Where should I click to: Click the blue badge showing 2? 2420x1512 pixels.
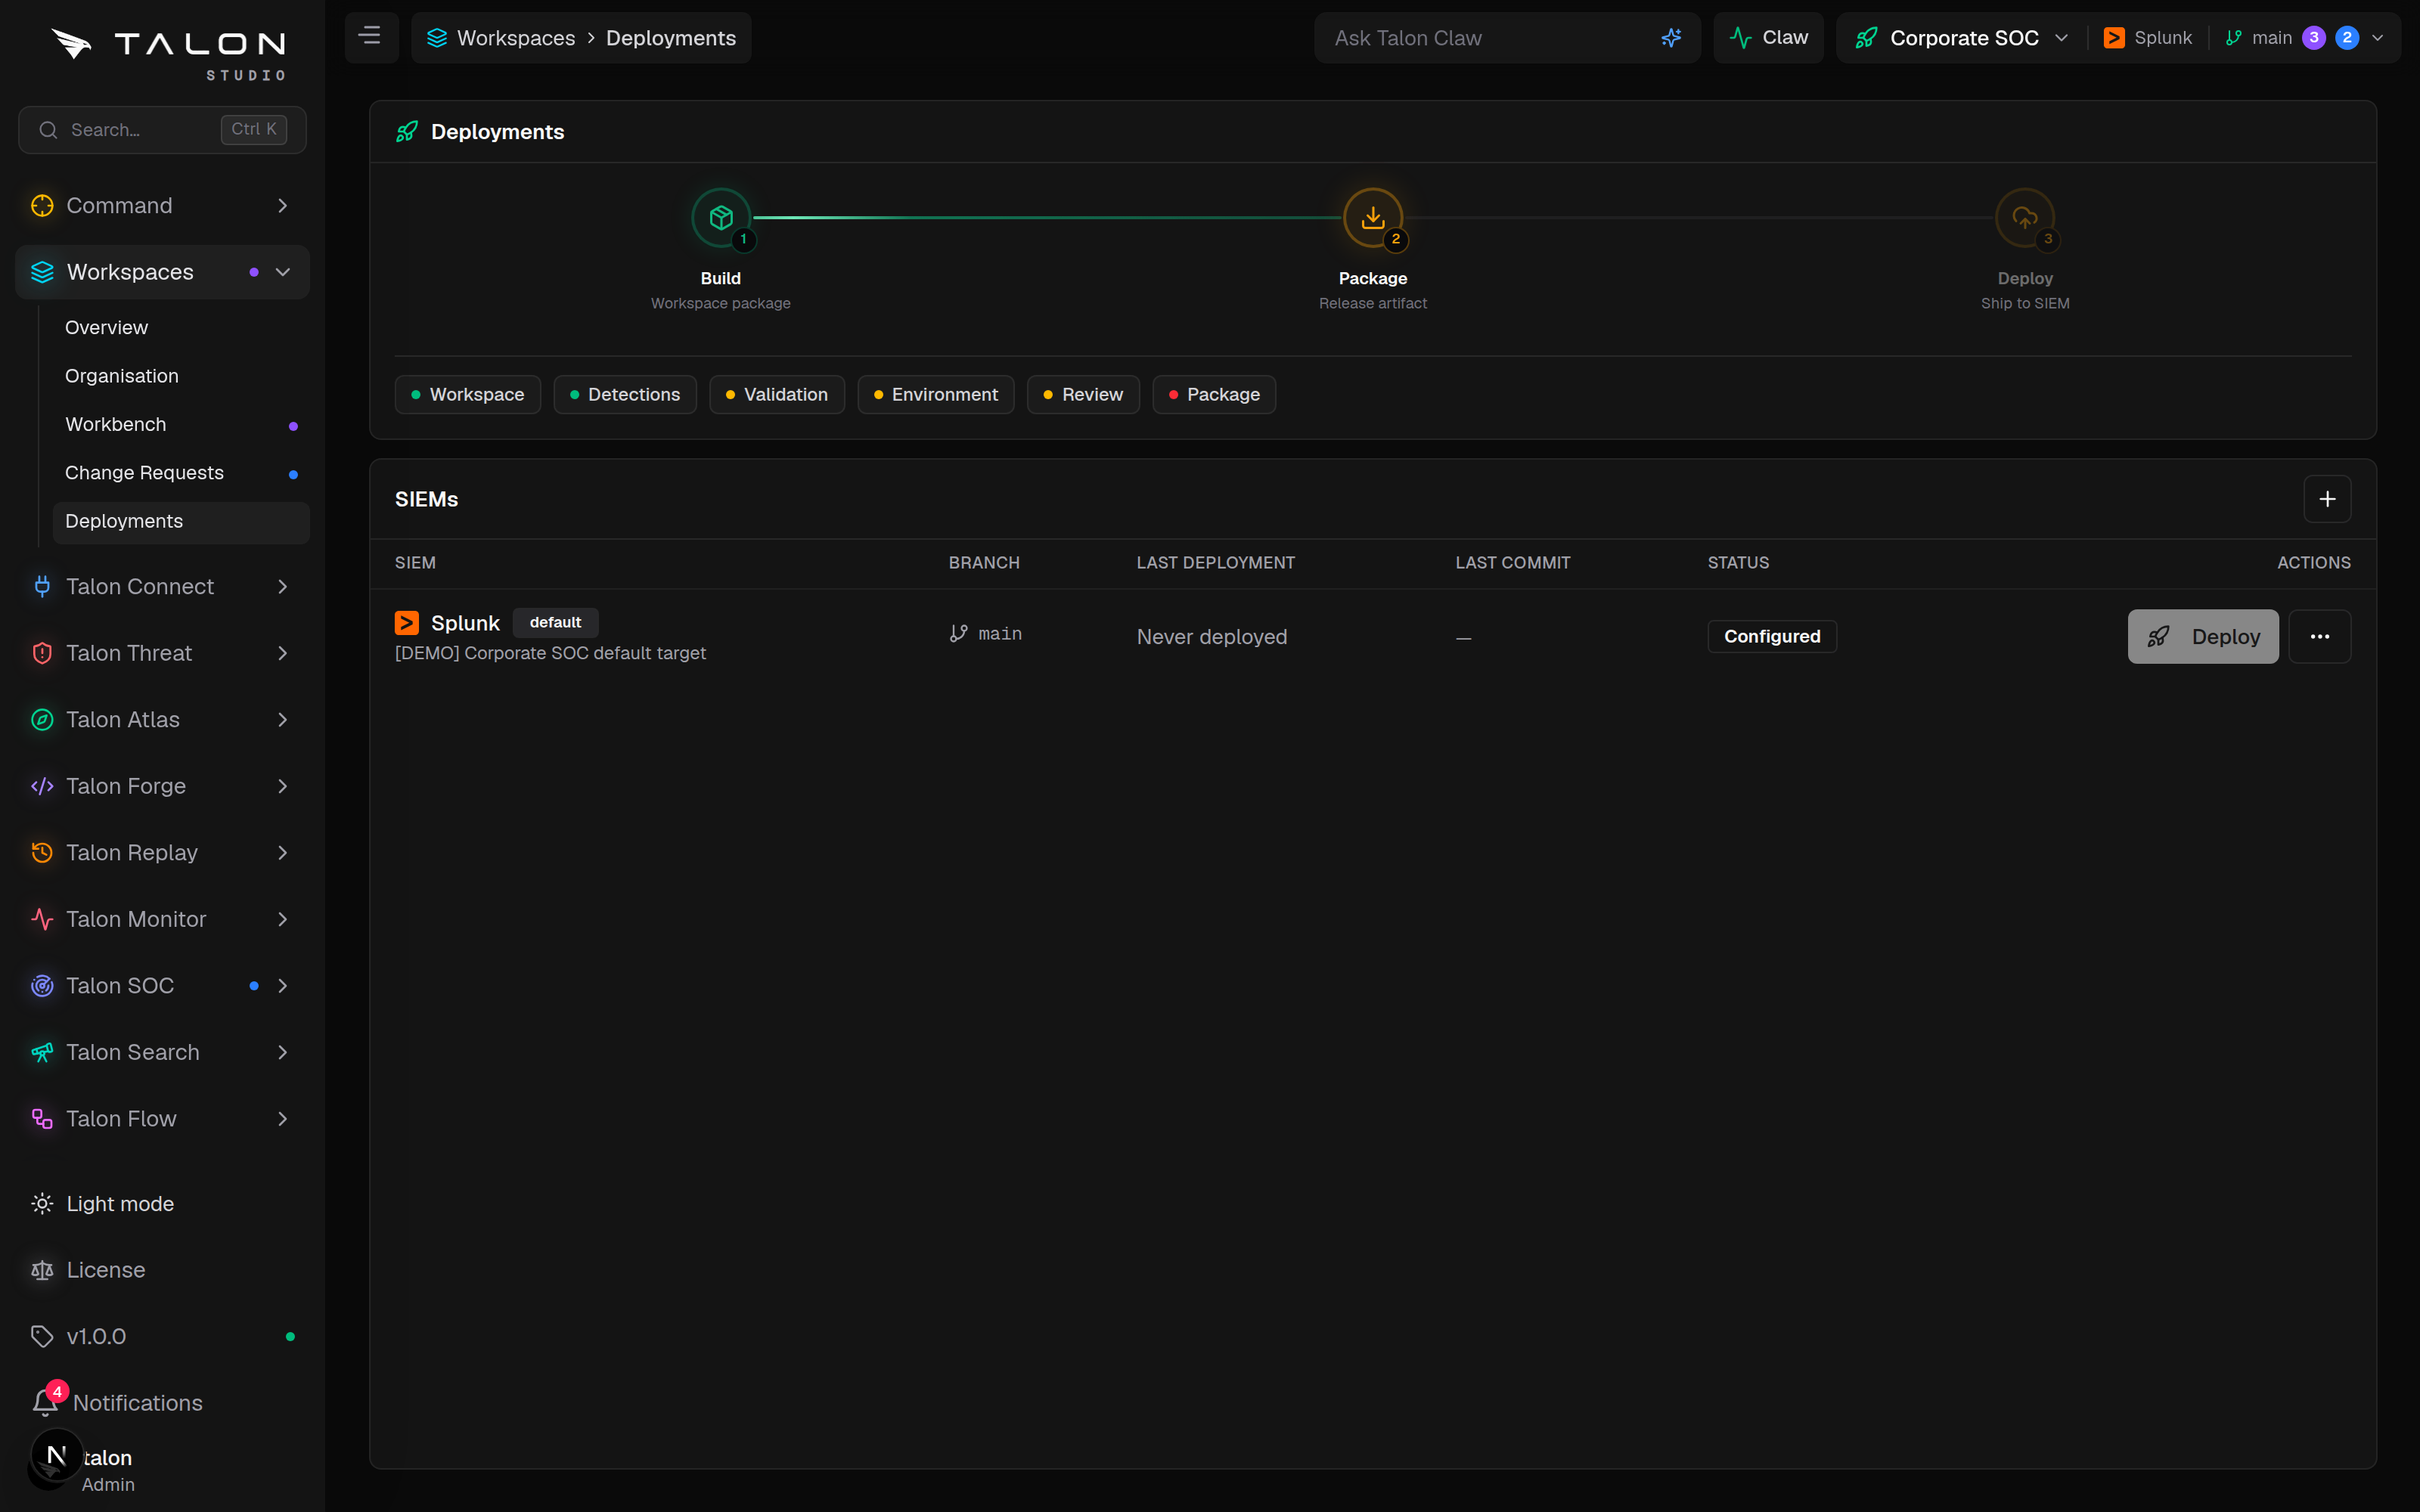click(x=2347, y=38)
